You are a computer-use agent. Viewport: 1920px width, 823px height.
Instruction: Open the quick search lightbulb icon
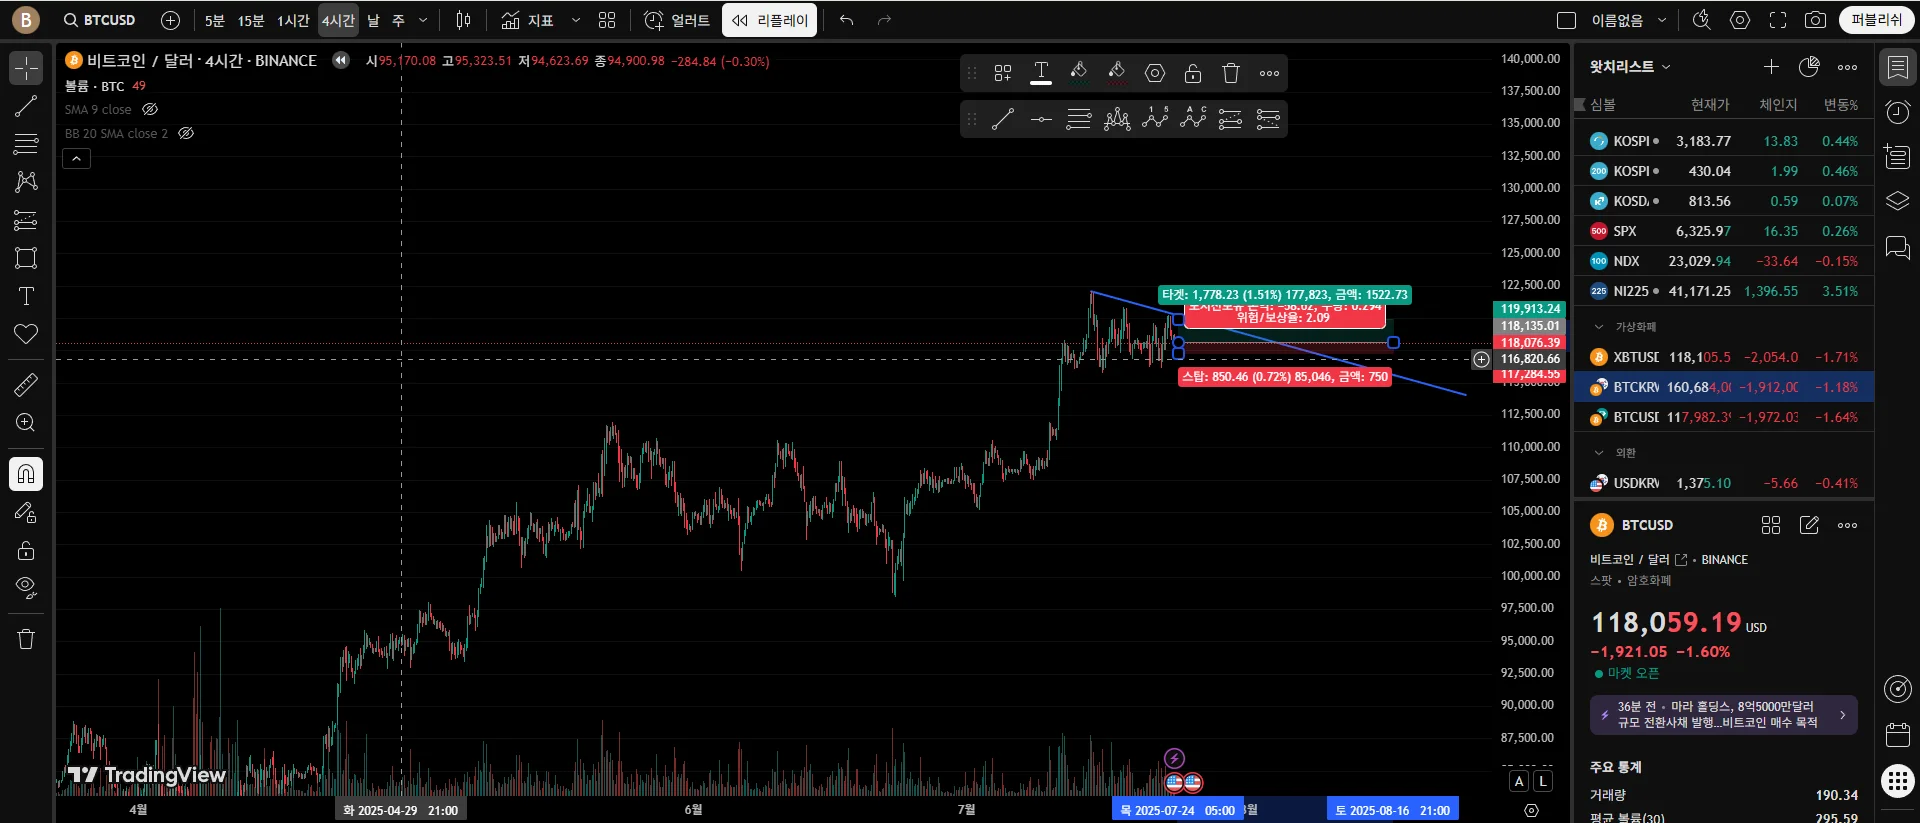pos(1701,20)
